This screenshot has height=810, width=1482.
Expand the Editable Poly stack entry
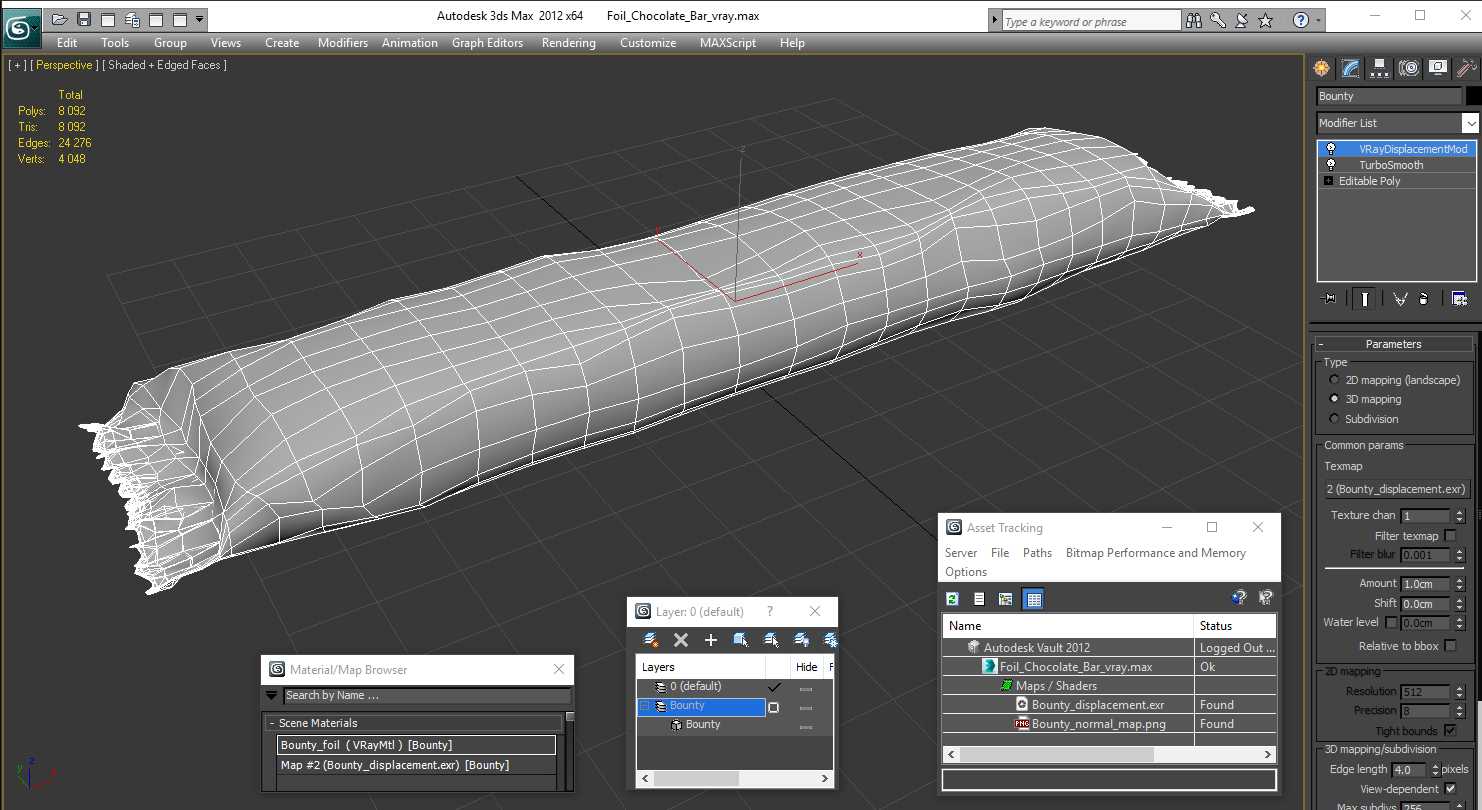pos(1328,181)
